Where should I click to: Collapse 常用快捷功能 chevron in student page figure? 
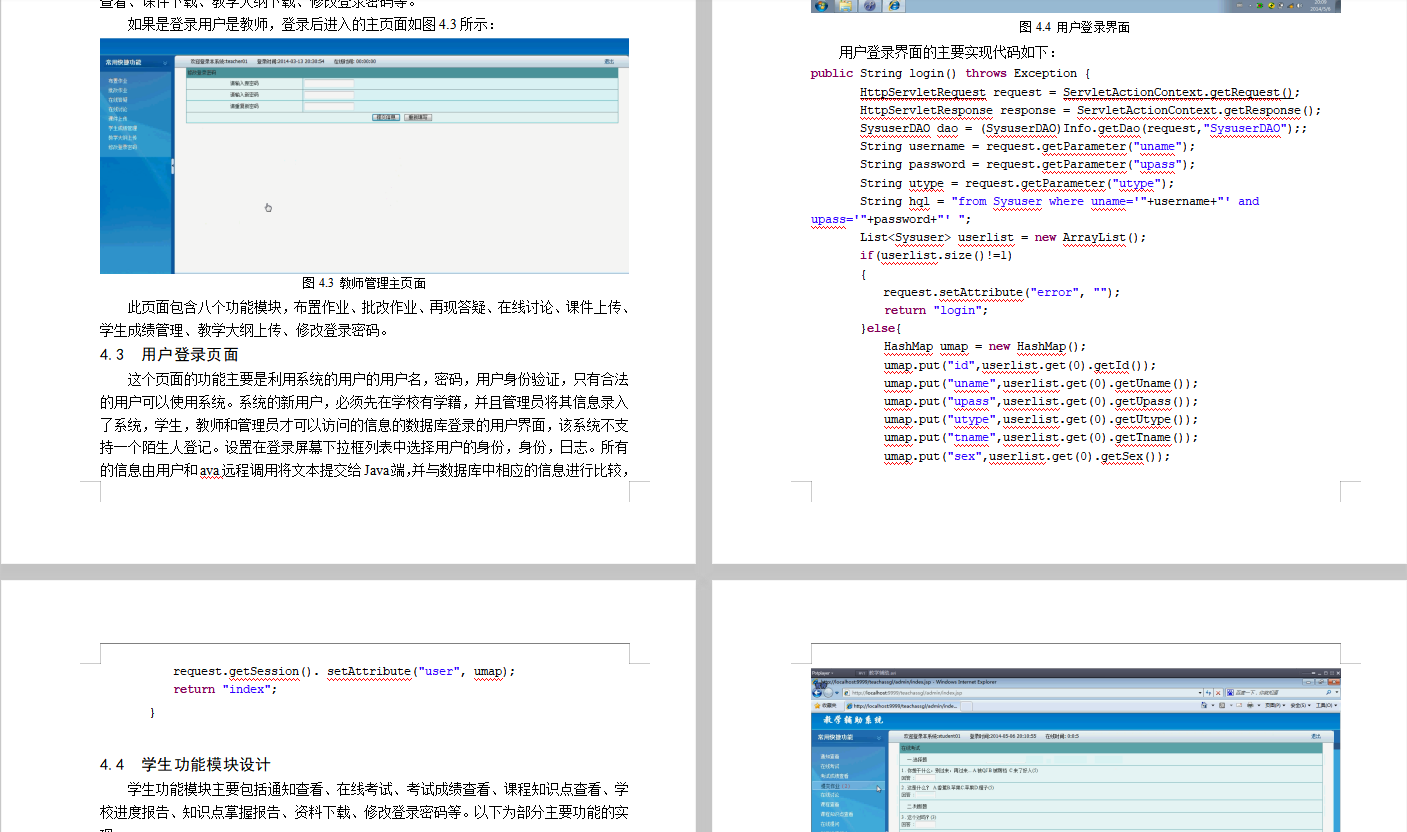[x=878, y=736]
